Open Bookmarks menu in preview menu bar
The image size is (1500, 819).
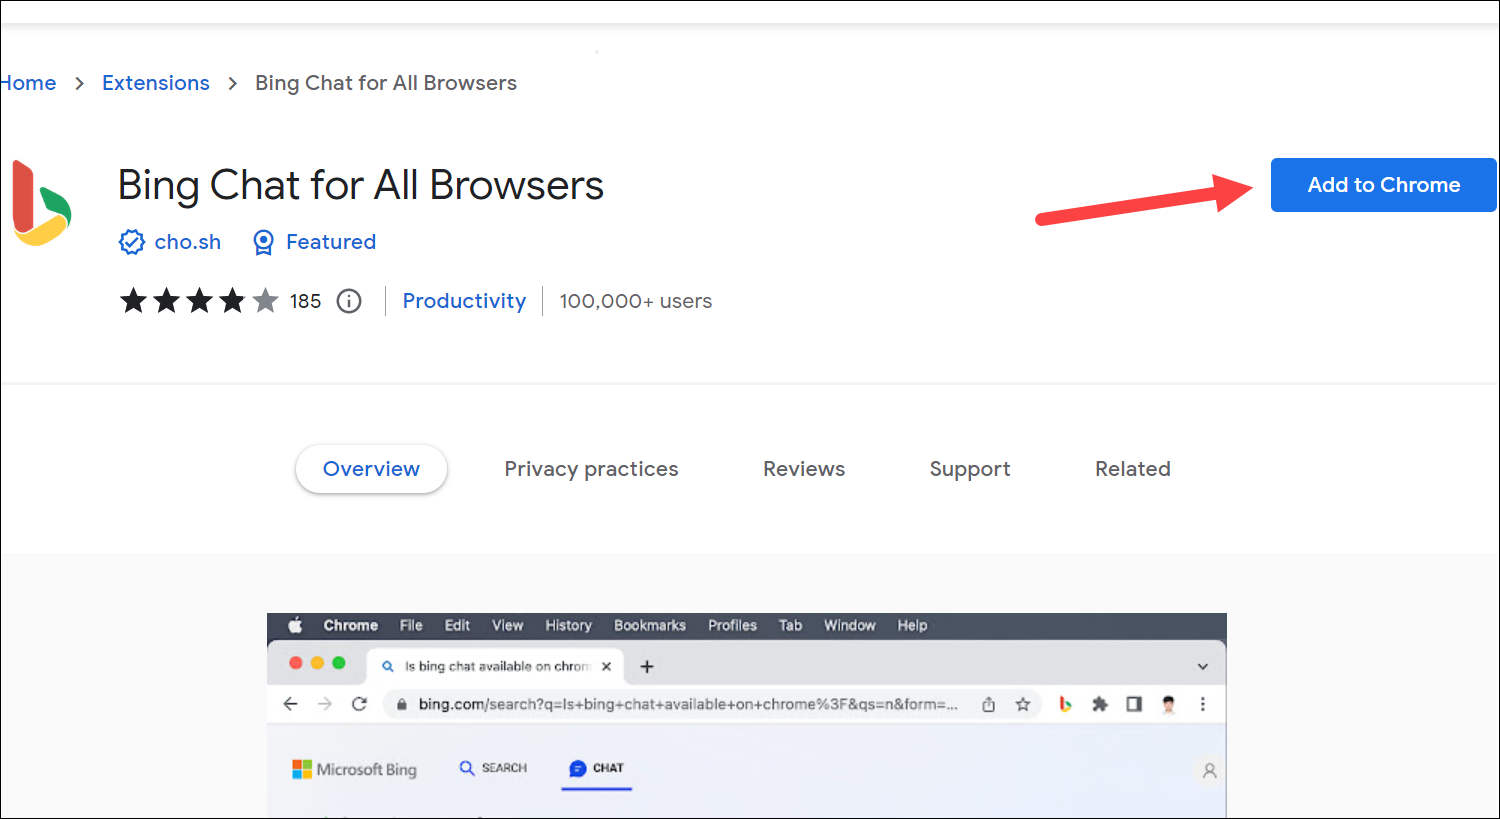tap(650, 625)
